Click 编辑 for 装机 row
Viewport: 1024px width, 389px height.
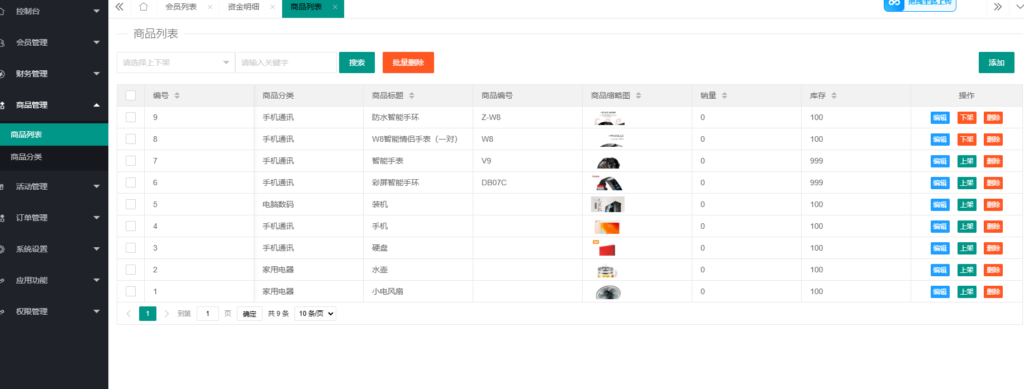[x=940, y=205]
